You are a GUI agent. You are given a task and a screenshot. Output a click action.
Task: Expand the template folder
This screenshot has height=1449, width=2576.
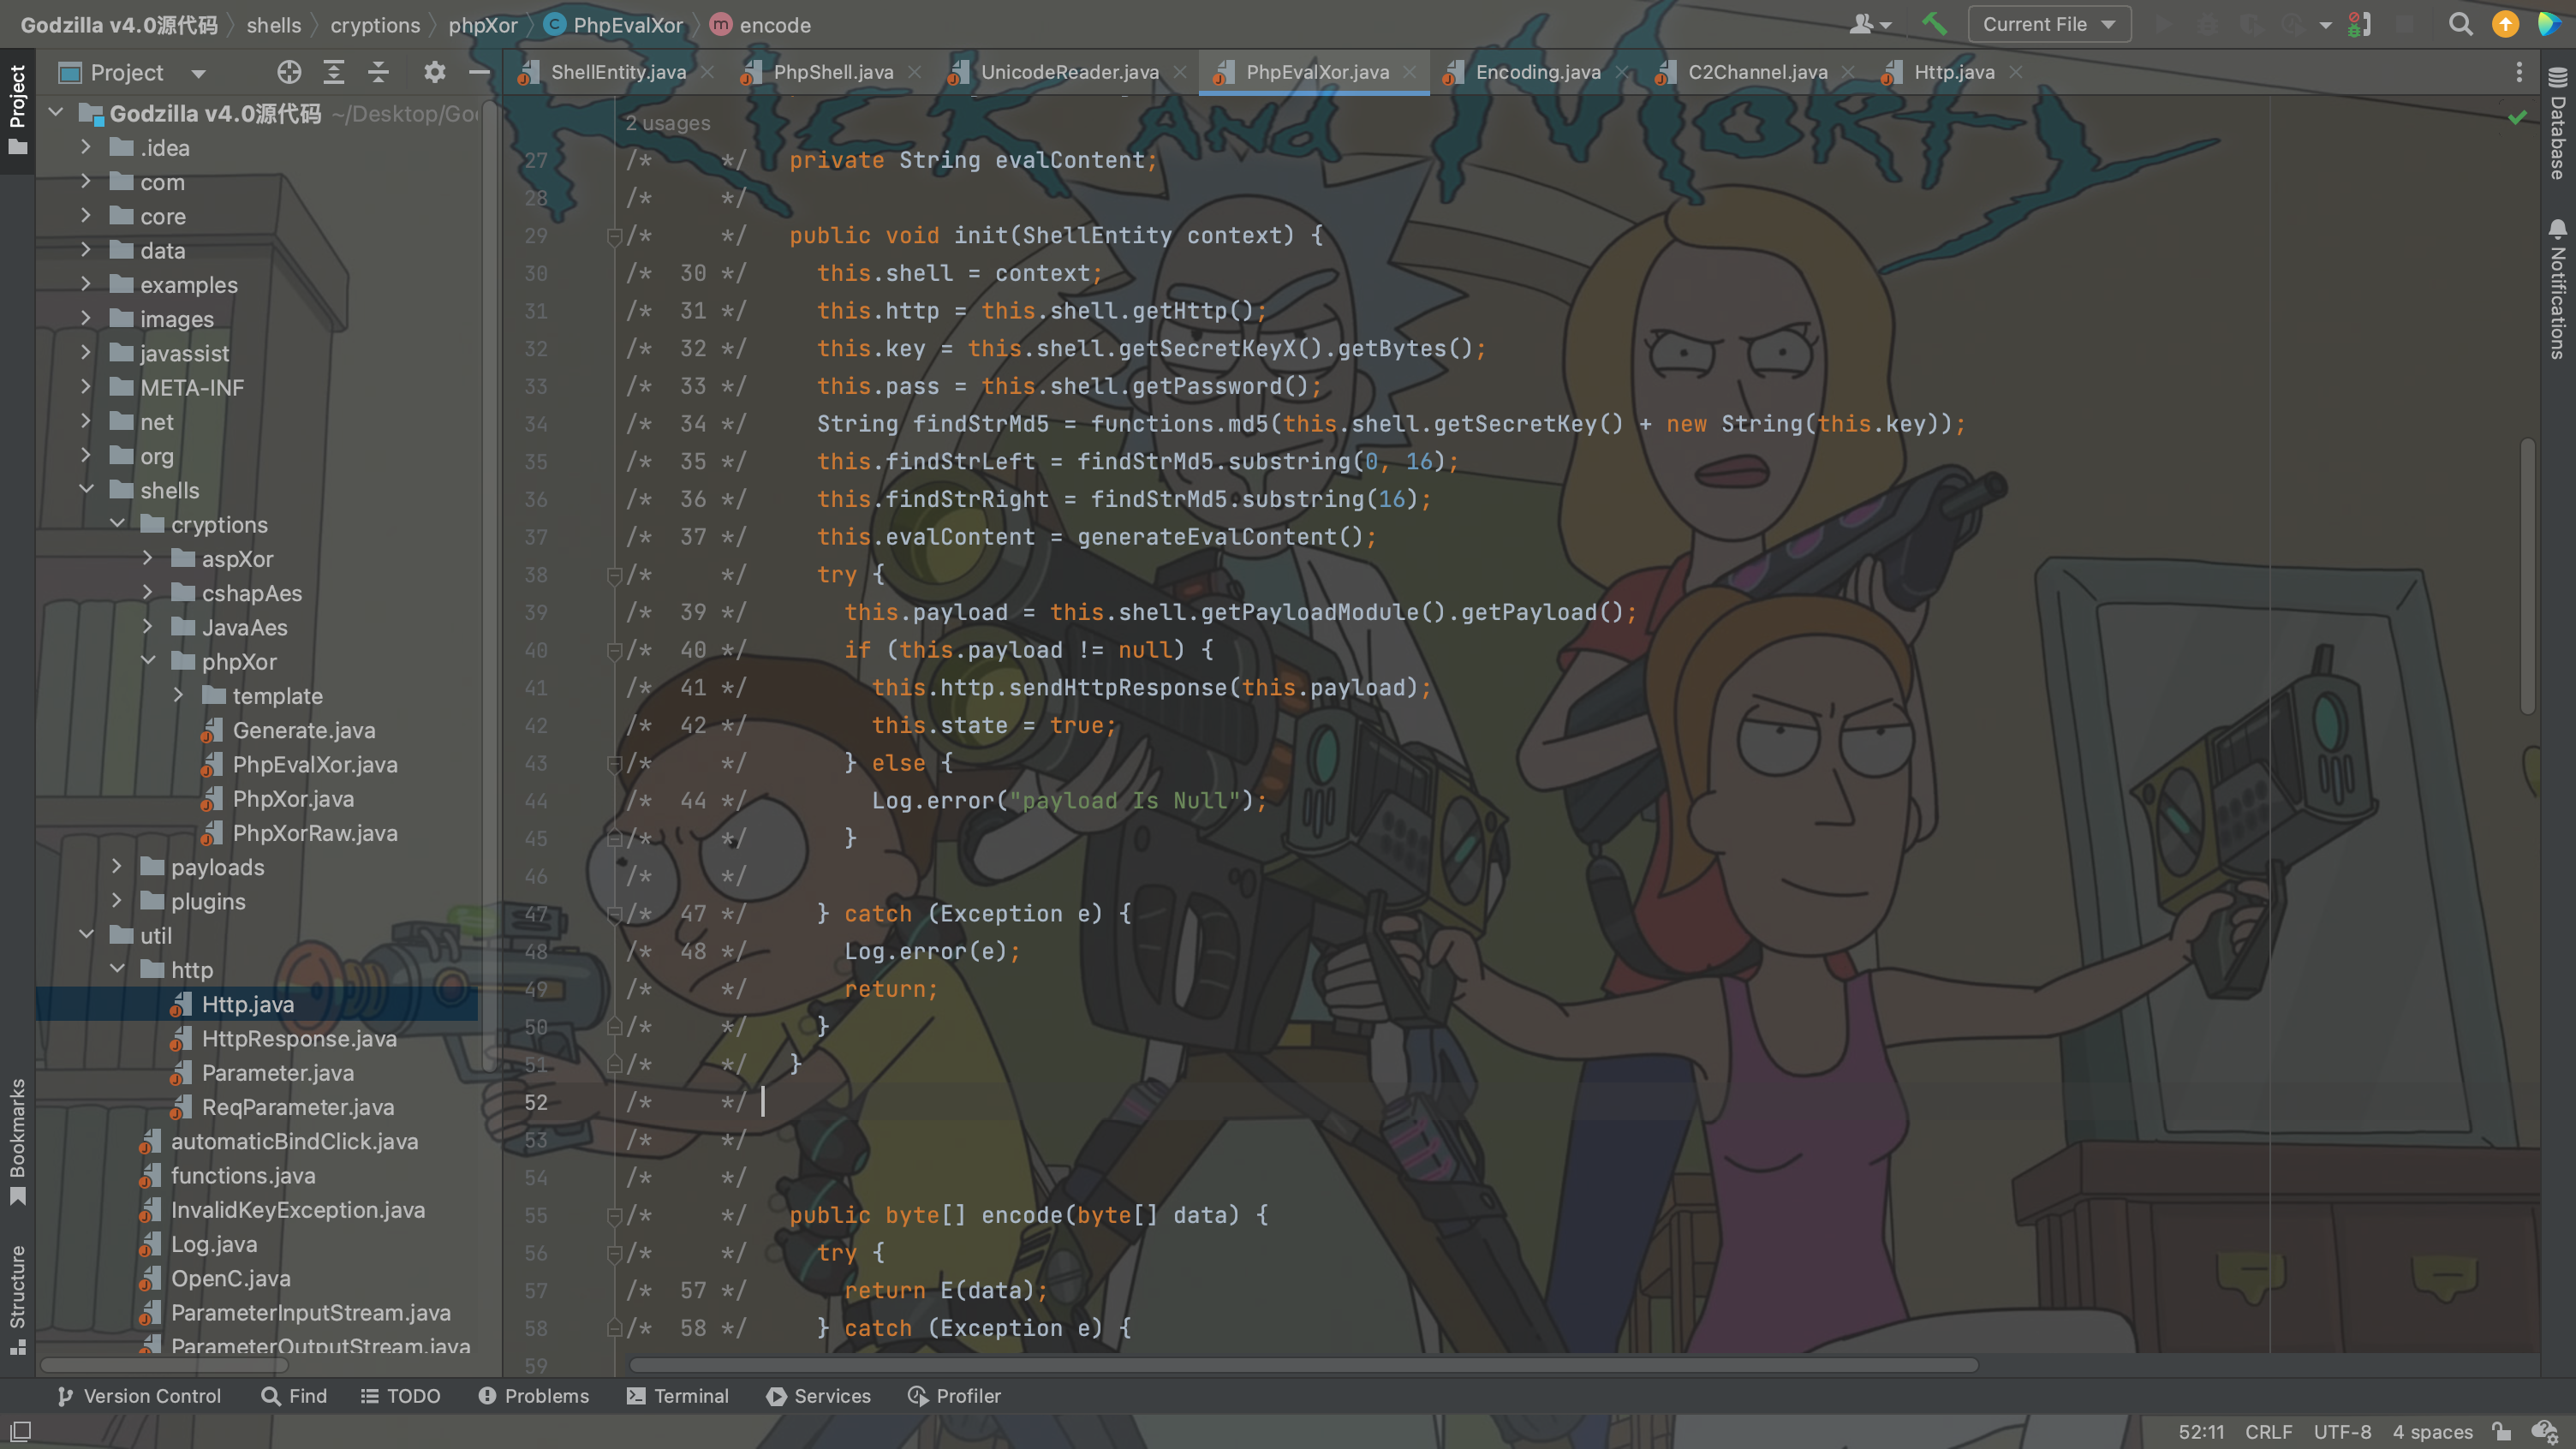pos(179,694)
